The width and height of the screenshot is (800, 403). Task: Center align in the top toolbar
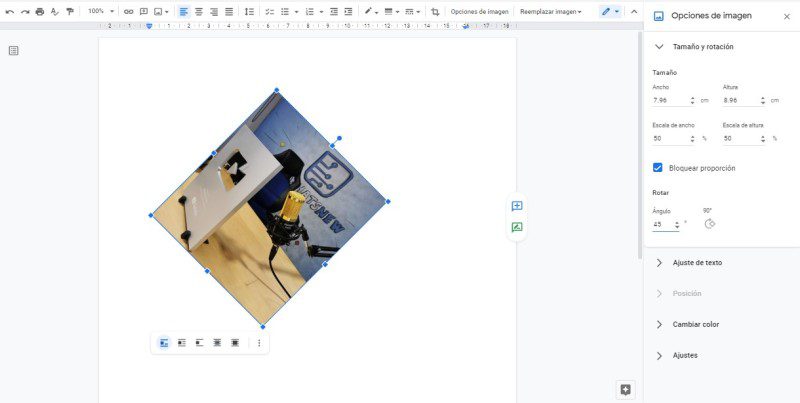tap(199, 11)
